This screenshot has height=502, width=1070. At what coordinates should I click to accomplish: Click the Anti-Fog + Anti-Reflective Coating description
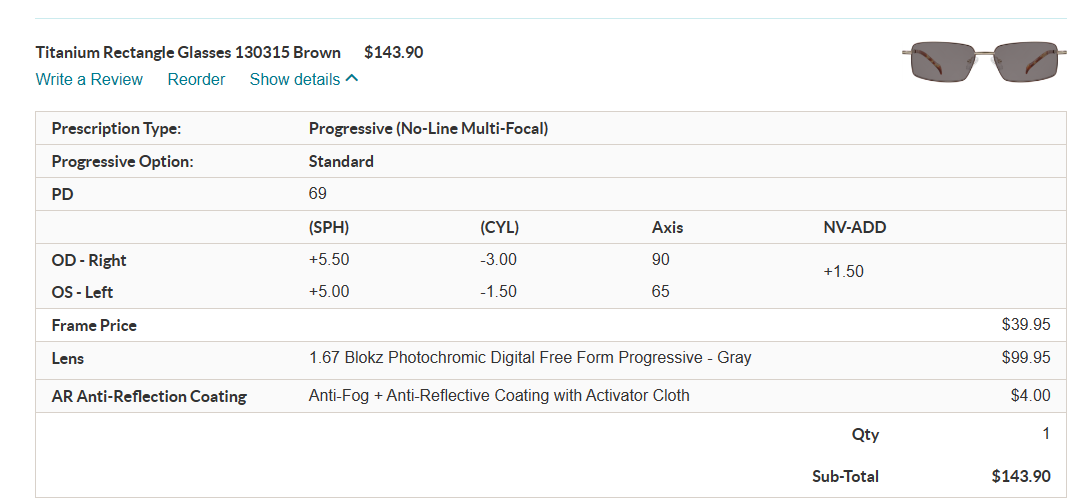[x=499, y=395]
